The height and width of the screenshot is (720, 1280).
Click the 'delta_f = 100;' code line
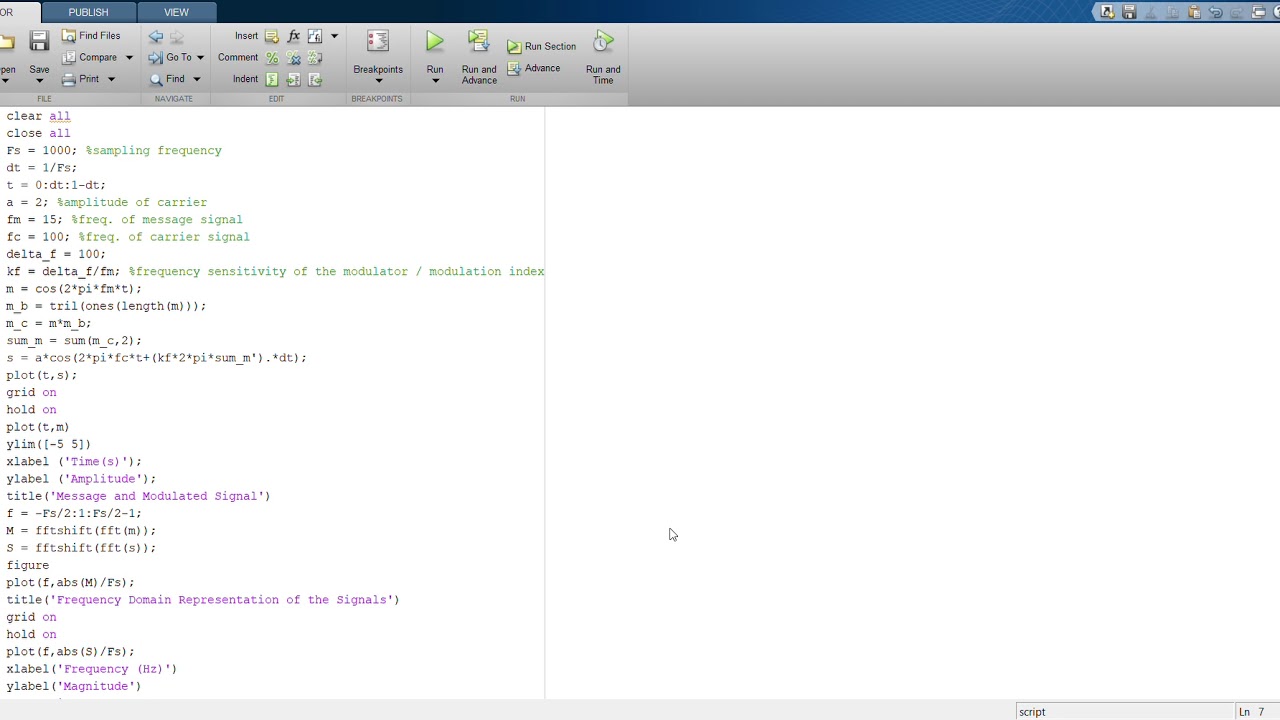pos(55,254)
